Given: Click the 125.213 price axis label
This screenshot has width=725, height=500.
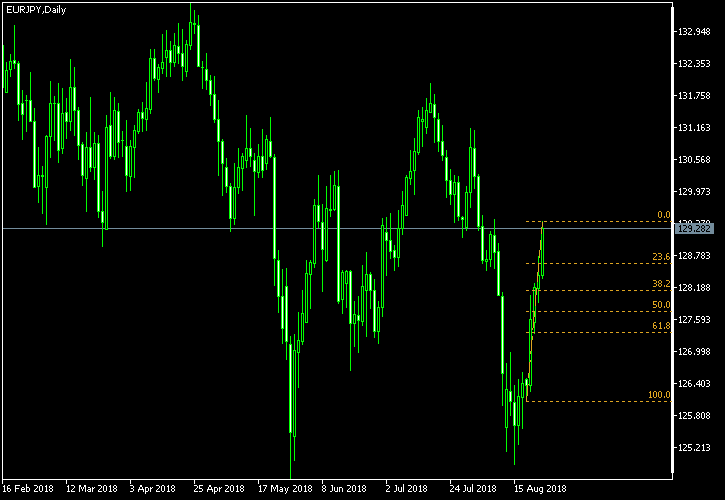Looking at the screenshot, I should coord(694,447).
